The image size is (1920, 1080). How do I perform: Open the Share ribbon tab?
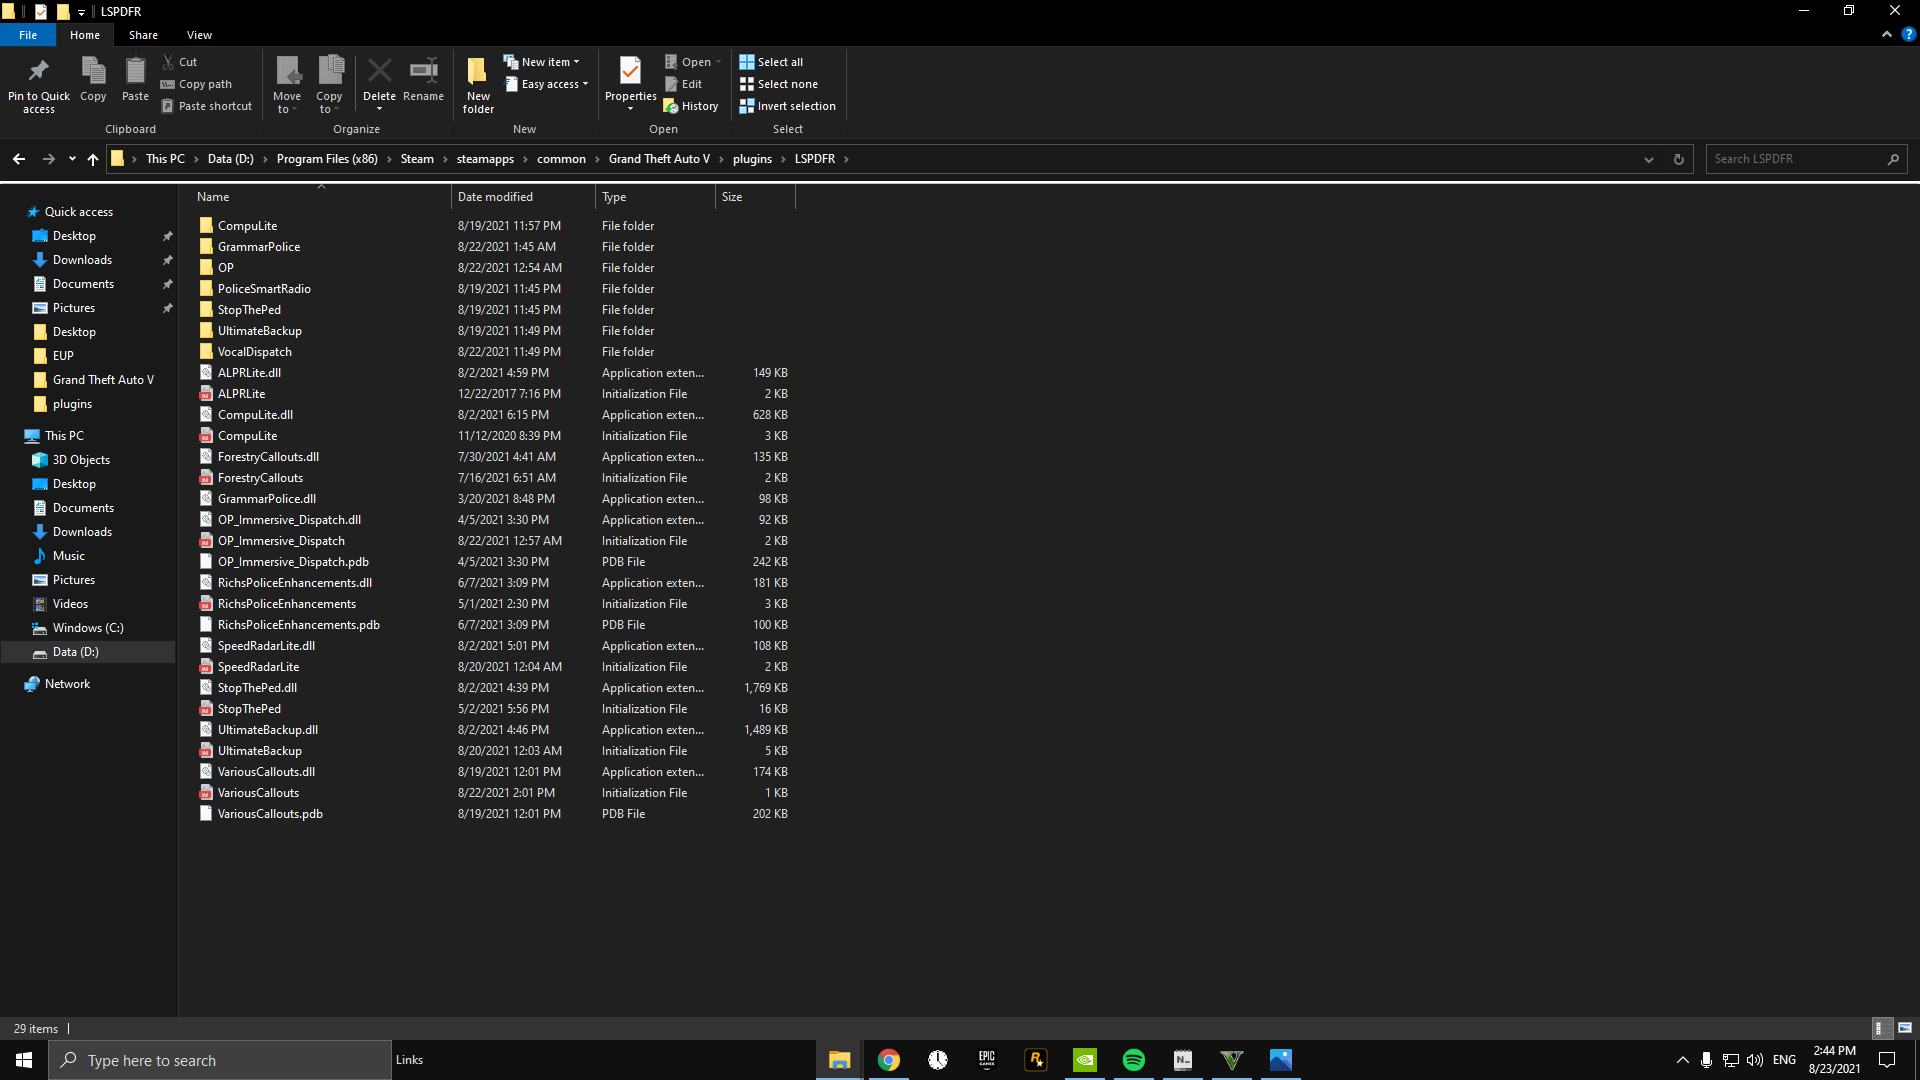click(x=143, y=35)
